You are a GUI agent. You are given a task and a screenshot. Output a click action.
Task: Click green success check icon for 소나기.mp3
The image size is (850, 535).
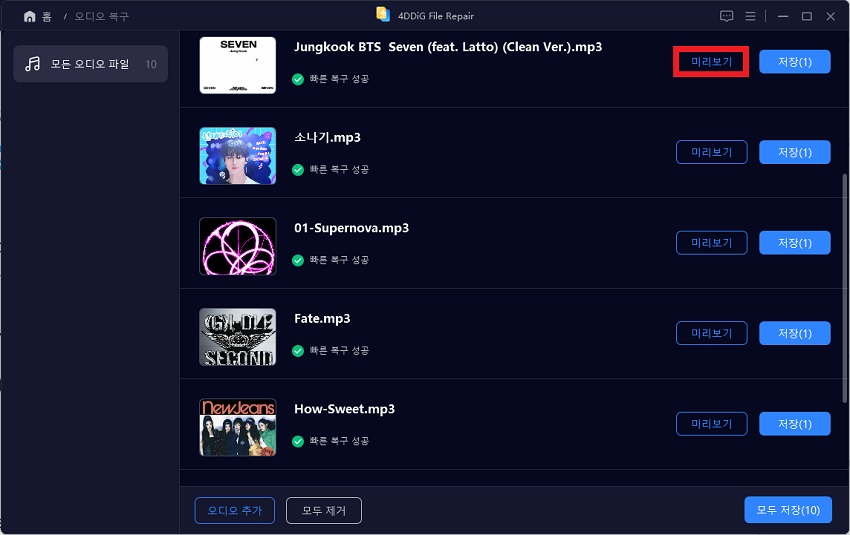click(298, 170)
